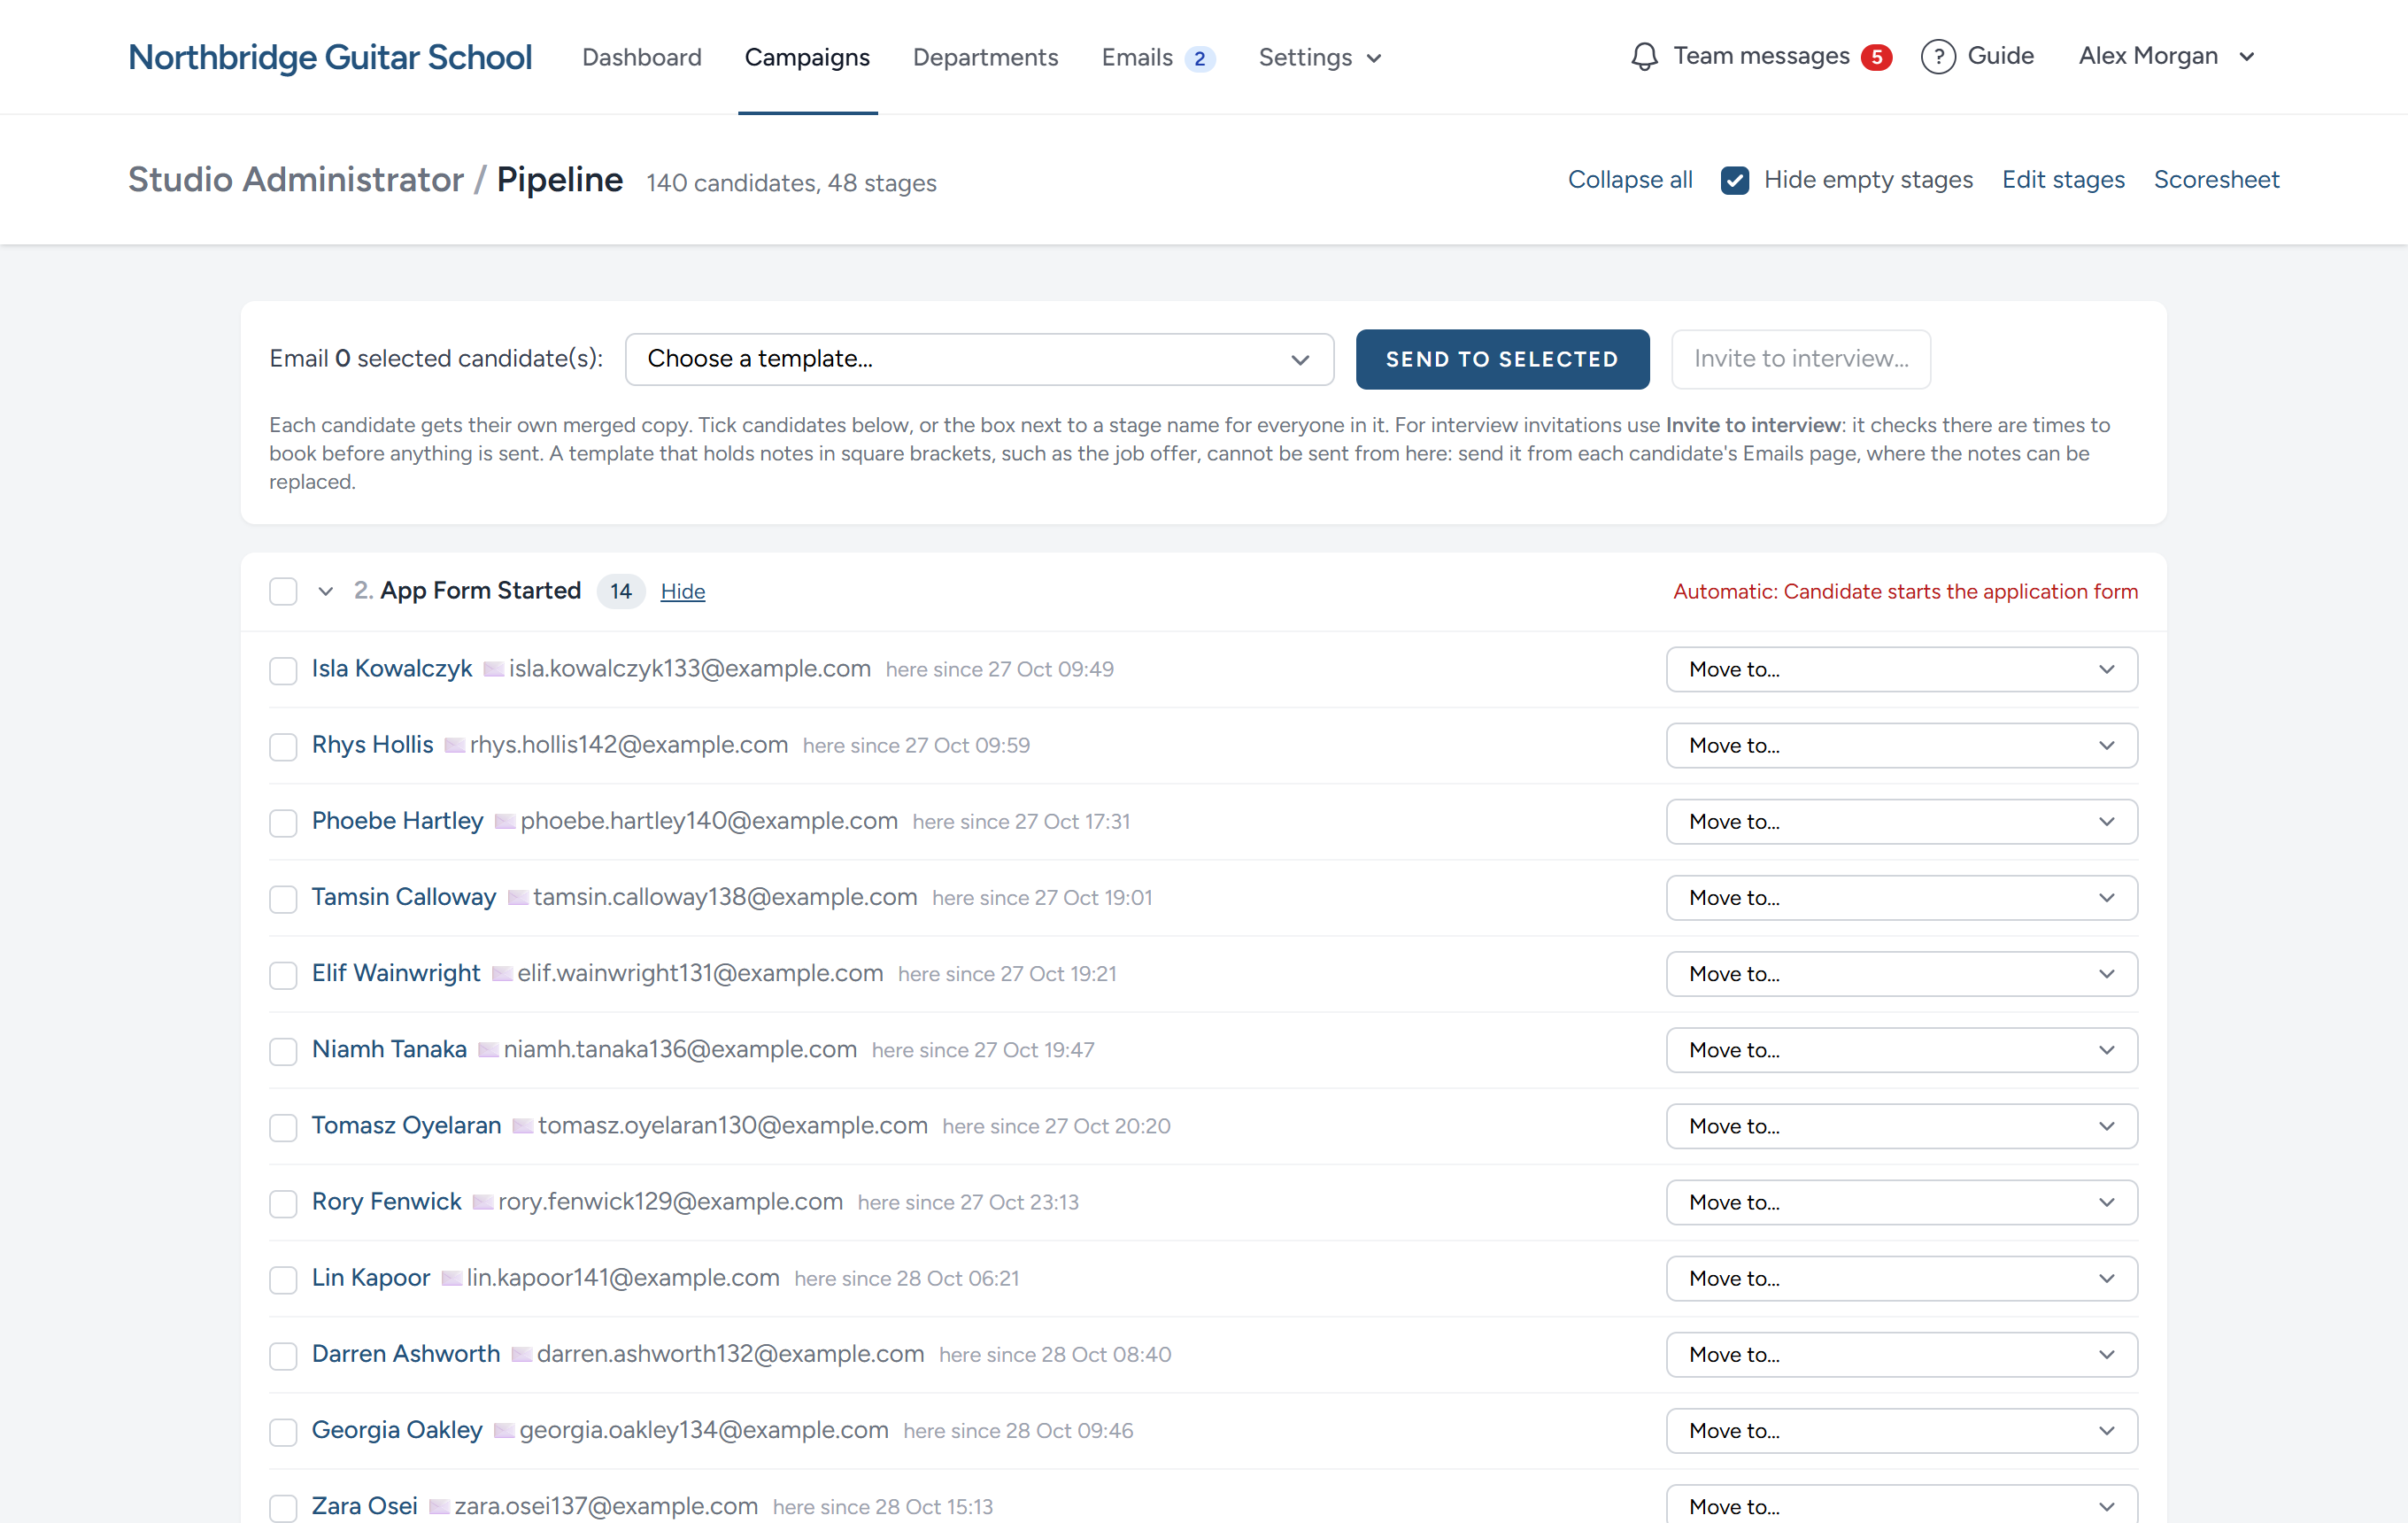Click the envelope icon beside tomasz.oyelaran130@example.com
Viewport: 2408px width, 1523px height.
(522, 1125)
